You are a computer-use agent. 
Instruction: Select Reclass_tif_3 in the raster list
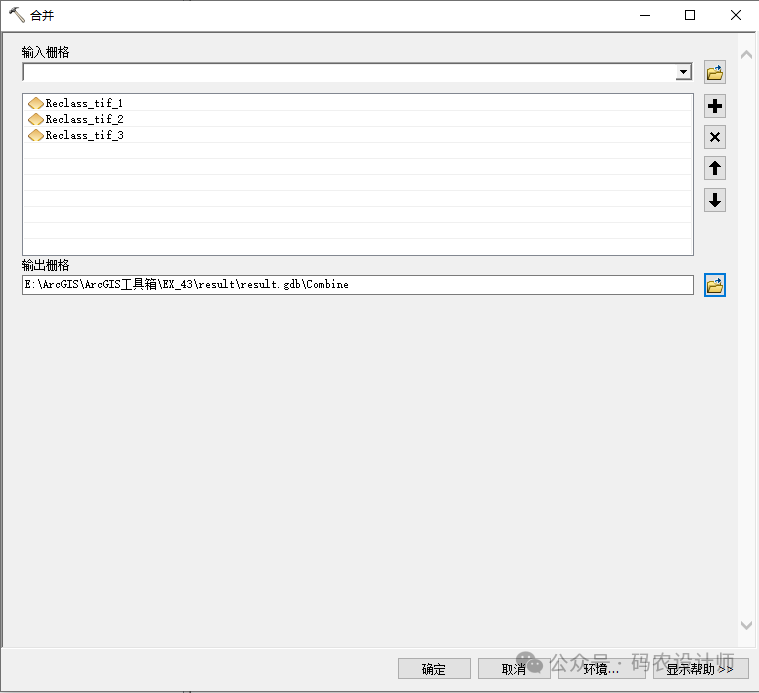[x=84, y=135]
